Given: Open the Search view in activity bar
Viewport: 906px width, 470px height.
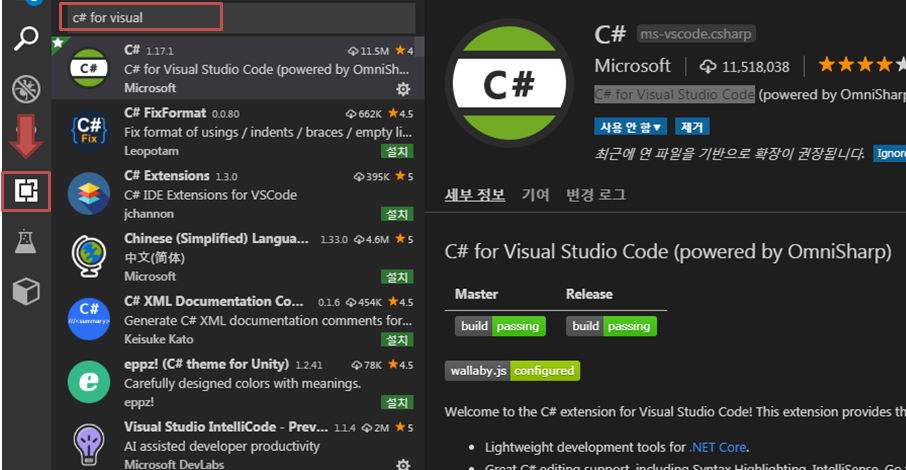Looking at the screenshot, I should 26,39.
